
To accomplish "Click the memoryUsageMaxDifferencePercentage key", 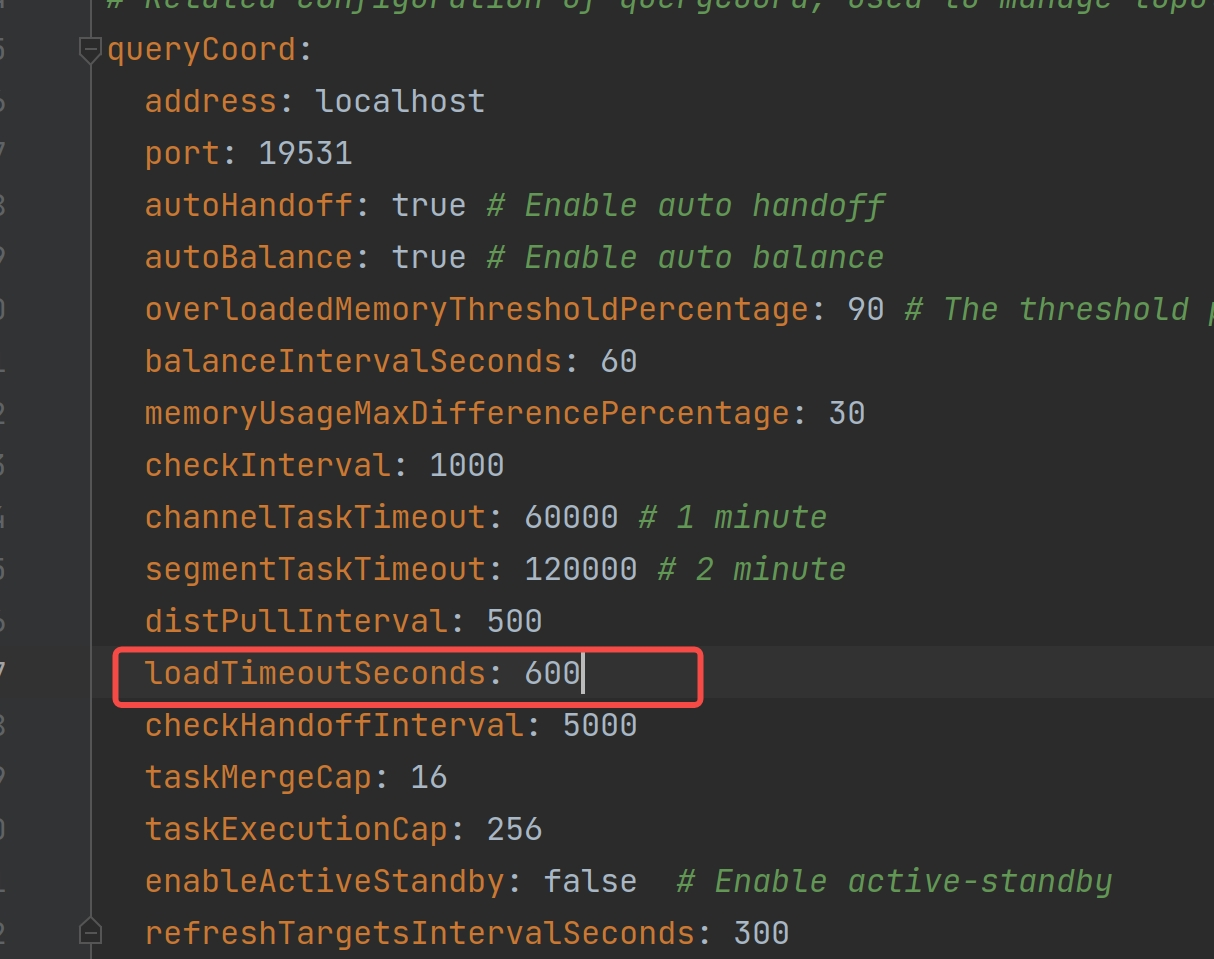I will pyautogui.click(x=467, y=413).
